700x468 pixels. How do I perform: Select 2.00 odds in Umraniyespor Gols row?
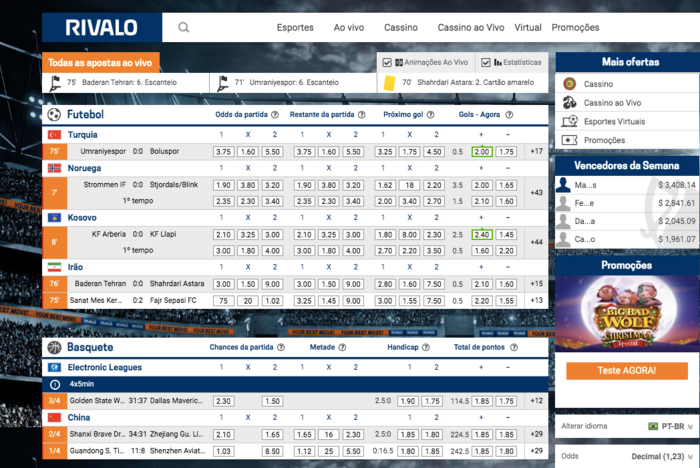[482, 151]
